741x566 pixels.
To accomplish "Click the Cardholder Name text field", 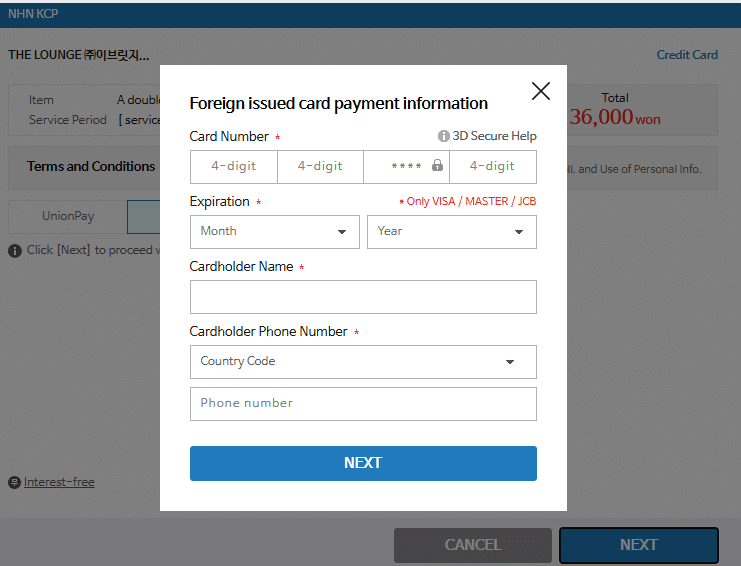I will pyautogui.click(x=363, y=297).
